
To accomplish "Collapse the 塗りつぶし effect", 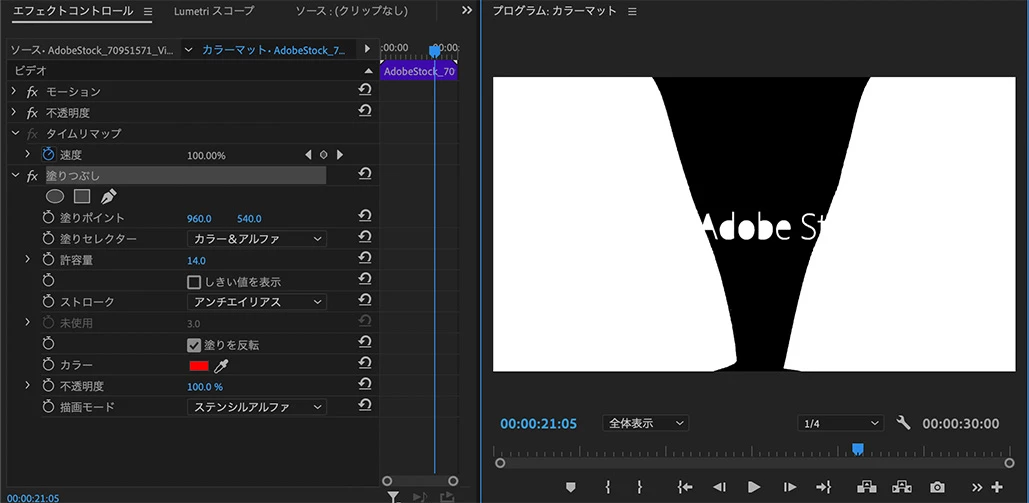I will [16, 175].
